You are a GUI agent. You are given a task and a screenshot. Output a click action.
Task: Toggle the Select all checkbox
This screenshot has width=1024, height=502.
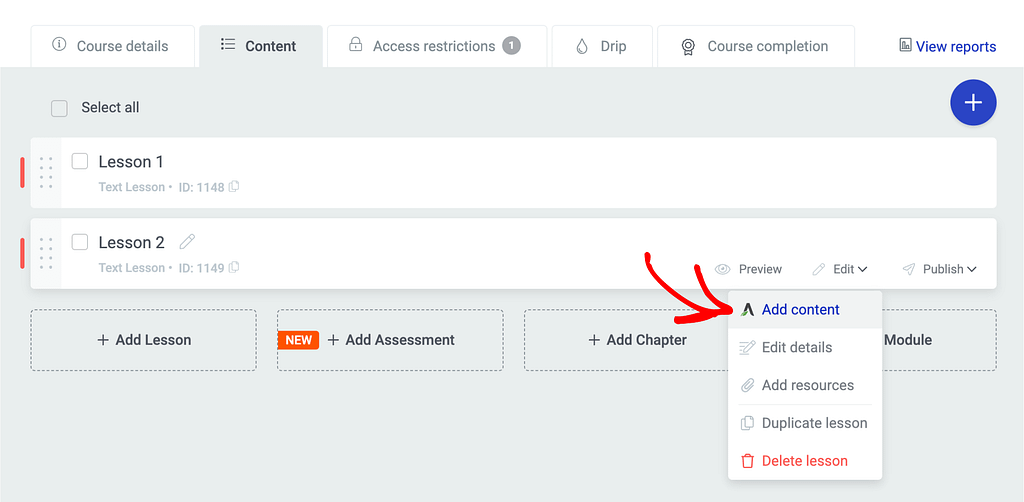pos(59,108)
